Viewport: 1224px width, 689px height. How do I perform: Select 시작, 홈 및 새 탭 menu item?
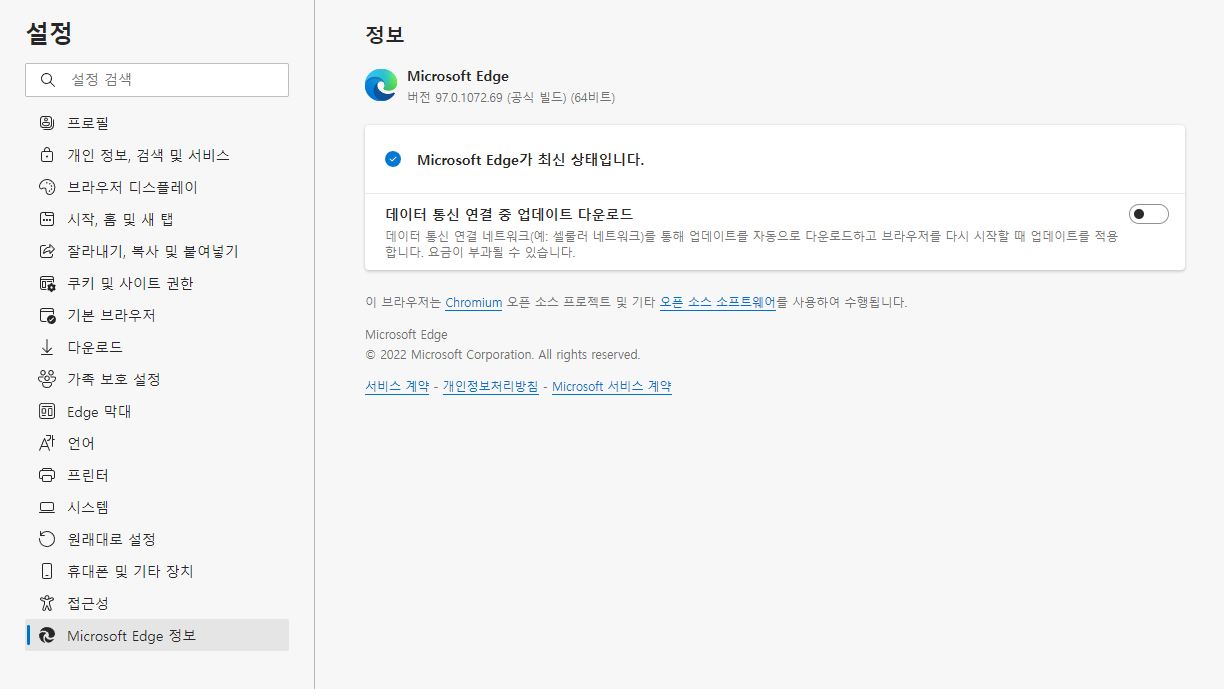click(x=157, y=219)
